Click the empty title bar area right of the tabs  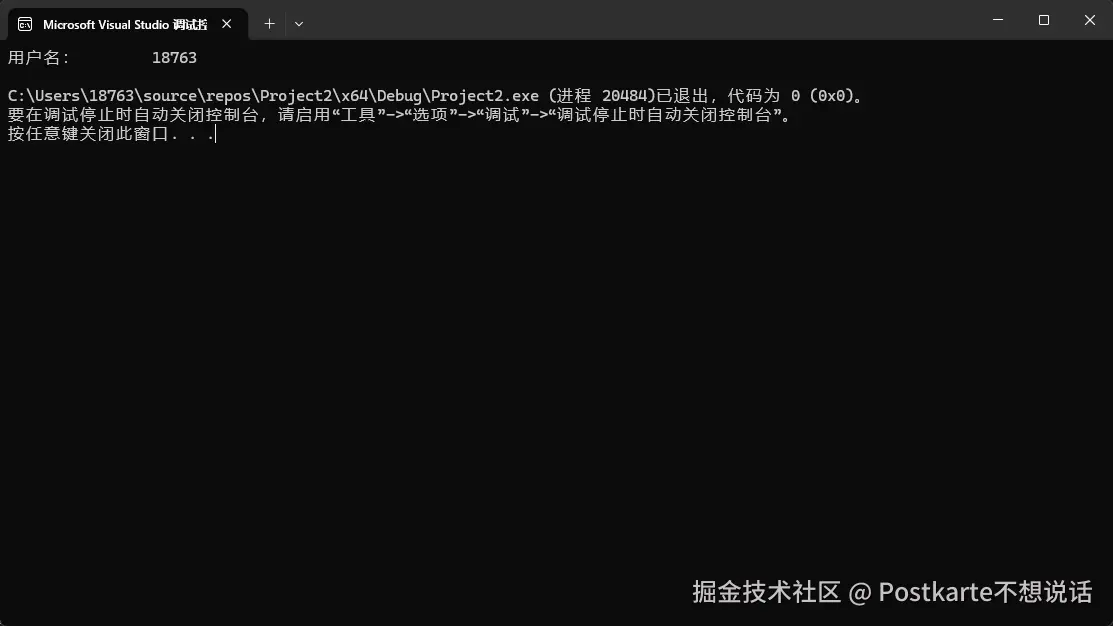click(639, 20)
